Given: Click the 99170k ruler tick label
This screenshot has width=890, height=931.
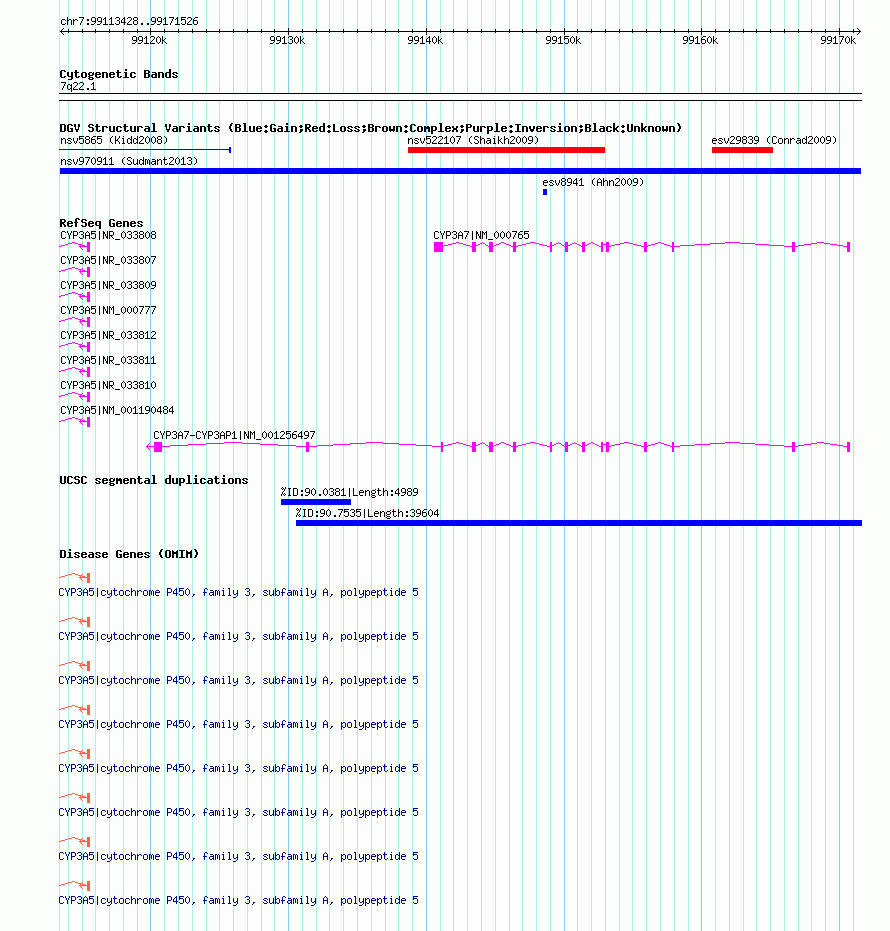Looking at the screenshot, I should click(838, 40).
